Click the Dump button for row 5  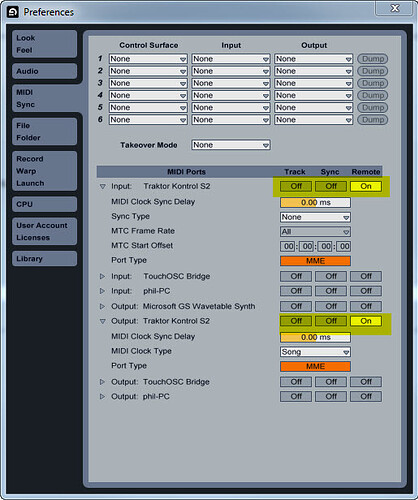(x=373, y=108)
